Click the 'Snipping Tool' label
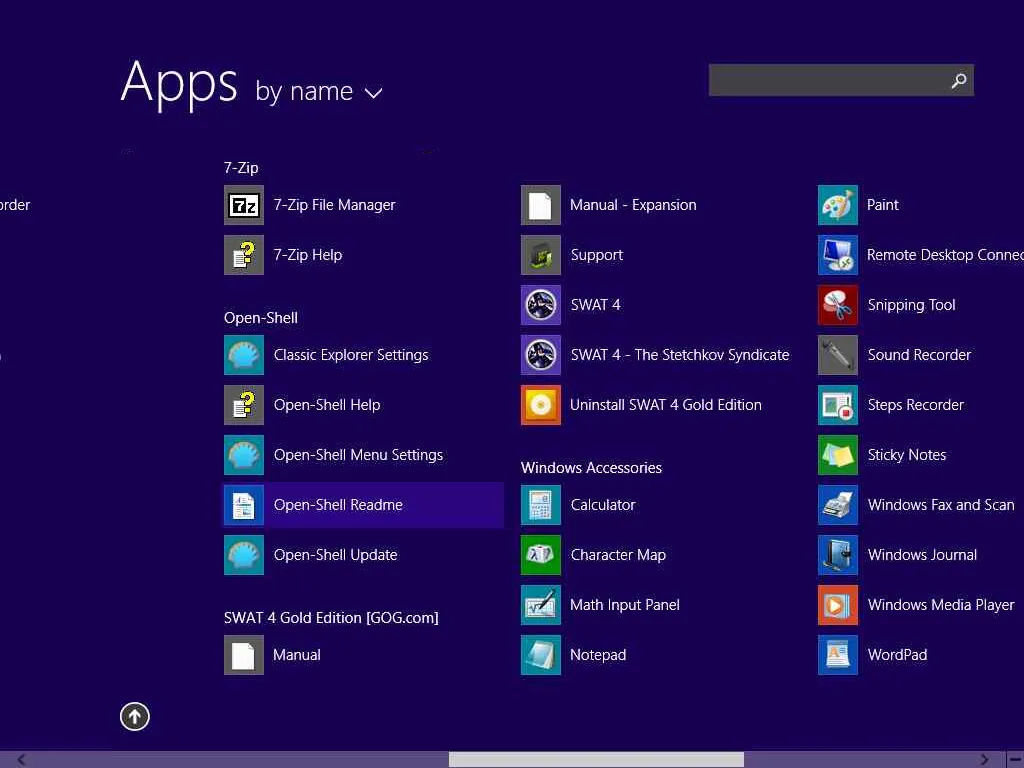Image resolution: width=1024 pixels, height=768 pixels. [x=912, y=305]
